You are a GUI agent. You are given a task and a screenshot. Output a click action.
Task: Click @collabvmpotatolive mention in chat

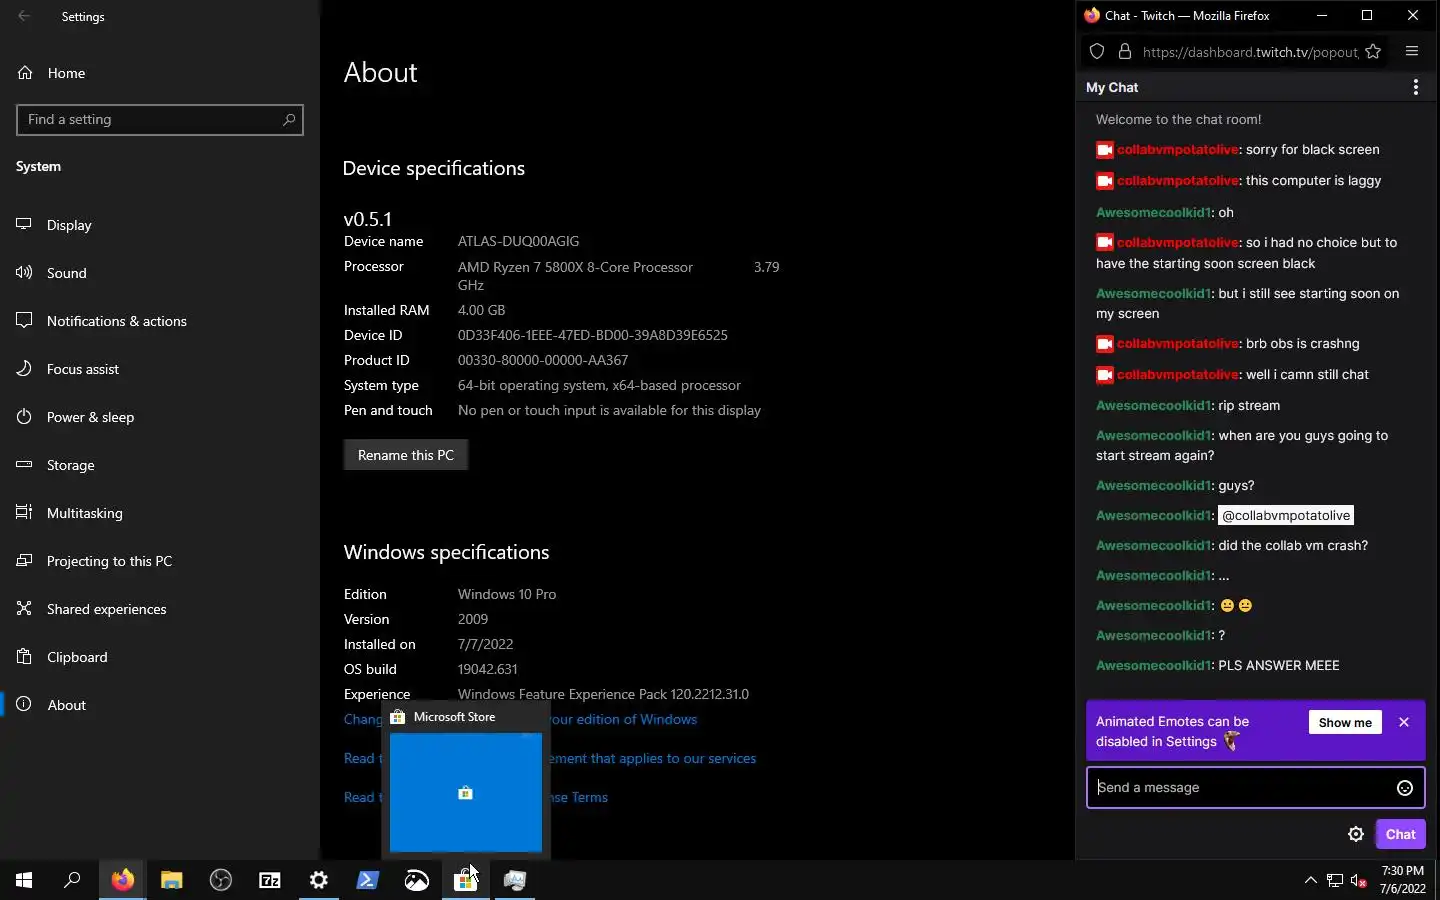point(1286,516)
